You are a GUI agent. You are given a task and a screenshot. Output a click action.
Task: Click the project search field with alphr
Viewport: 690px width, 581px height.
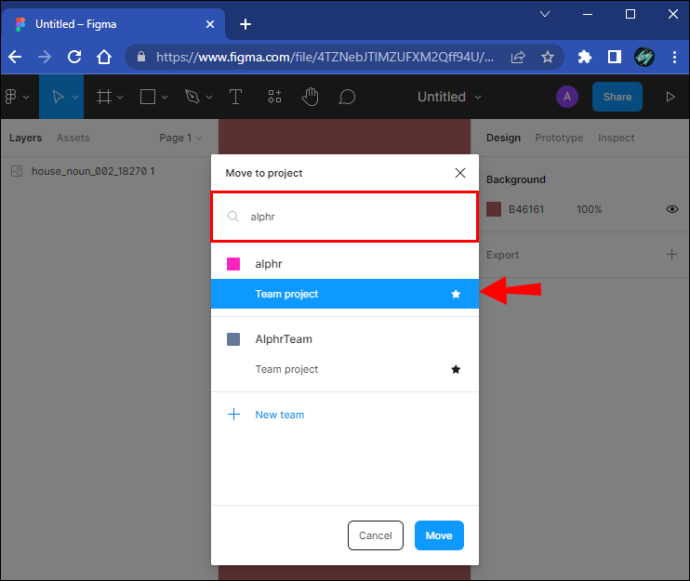point(345,217)
